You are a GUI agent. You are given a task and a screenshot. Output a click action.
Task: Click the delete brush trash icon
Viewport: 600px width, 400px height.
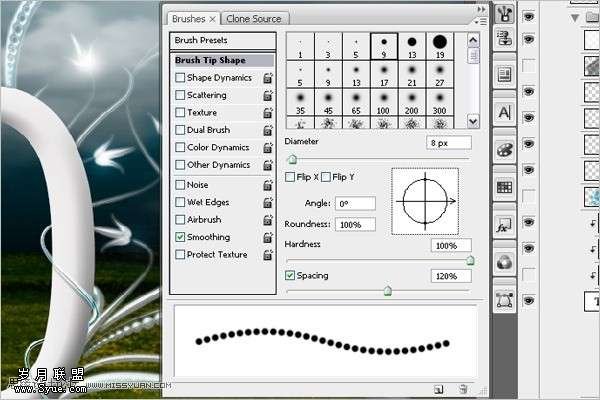[x=463, y=389]
